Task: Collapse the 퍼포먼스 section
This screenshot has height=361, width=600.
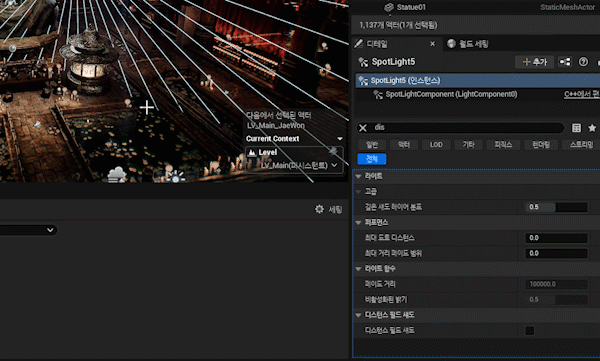Action: point(359,222)
